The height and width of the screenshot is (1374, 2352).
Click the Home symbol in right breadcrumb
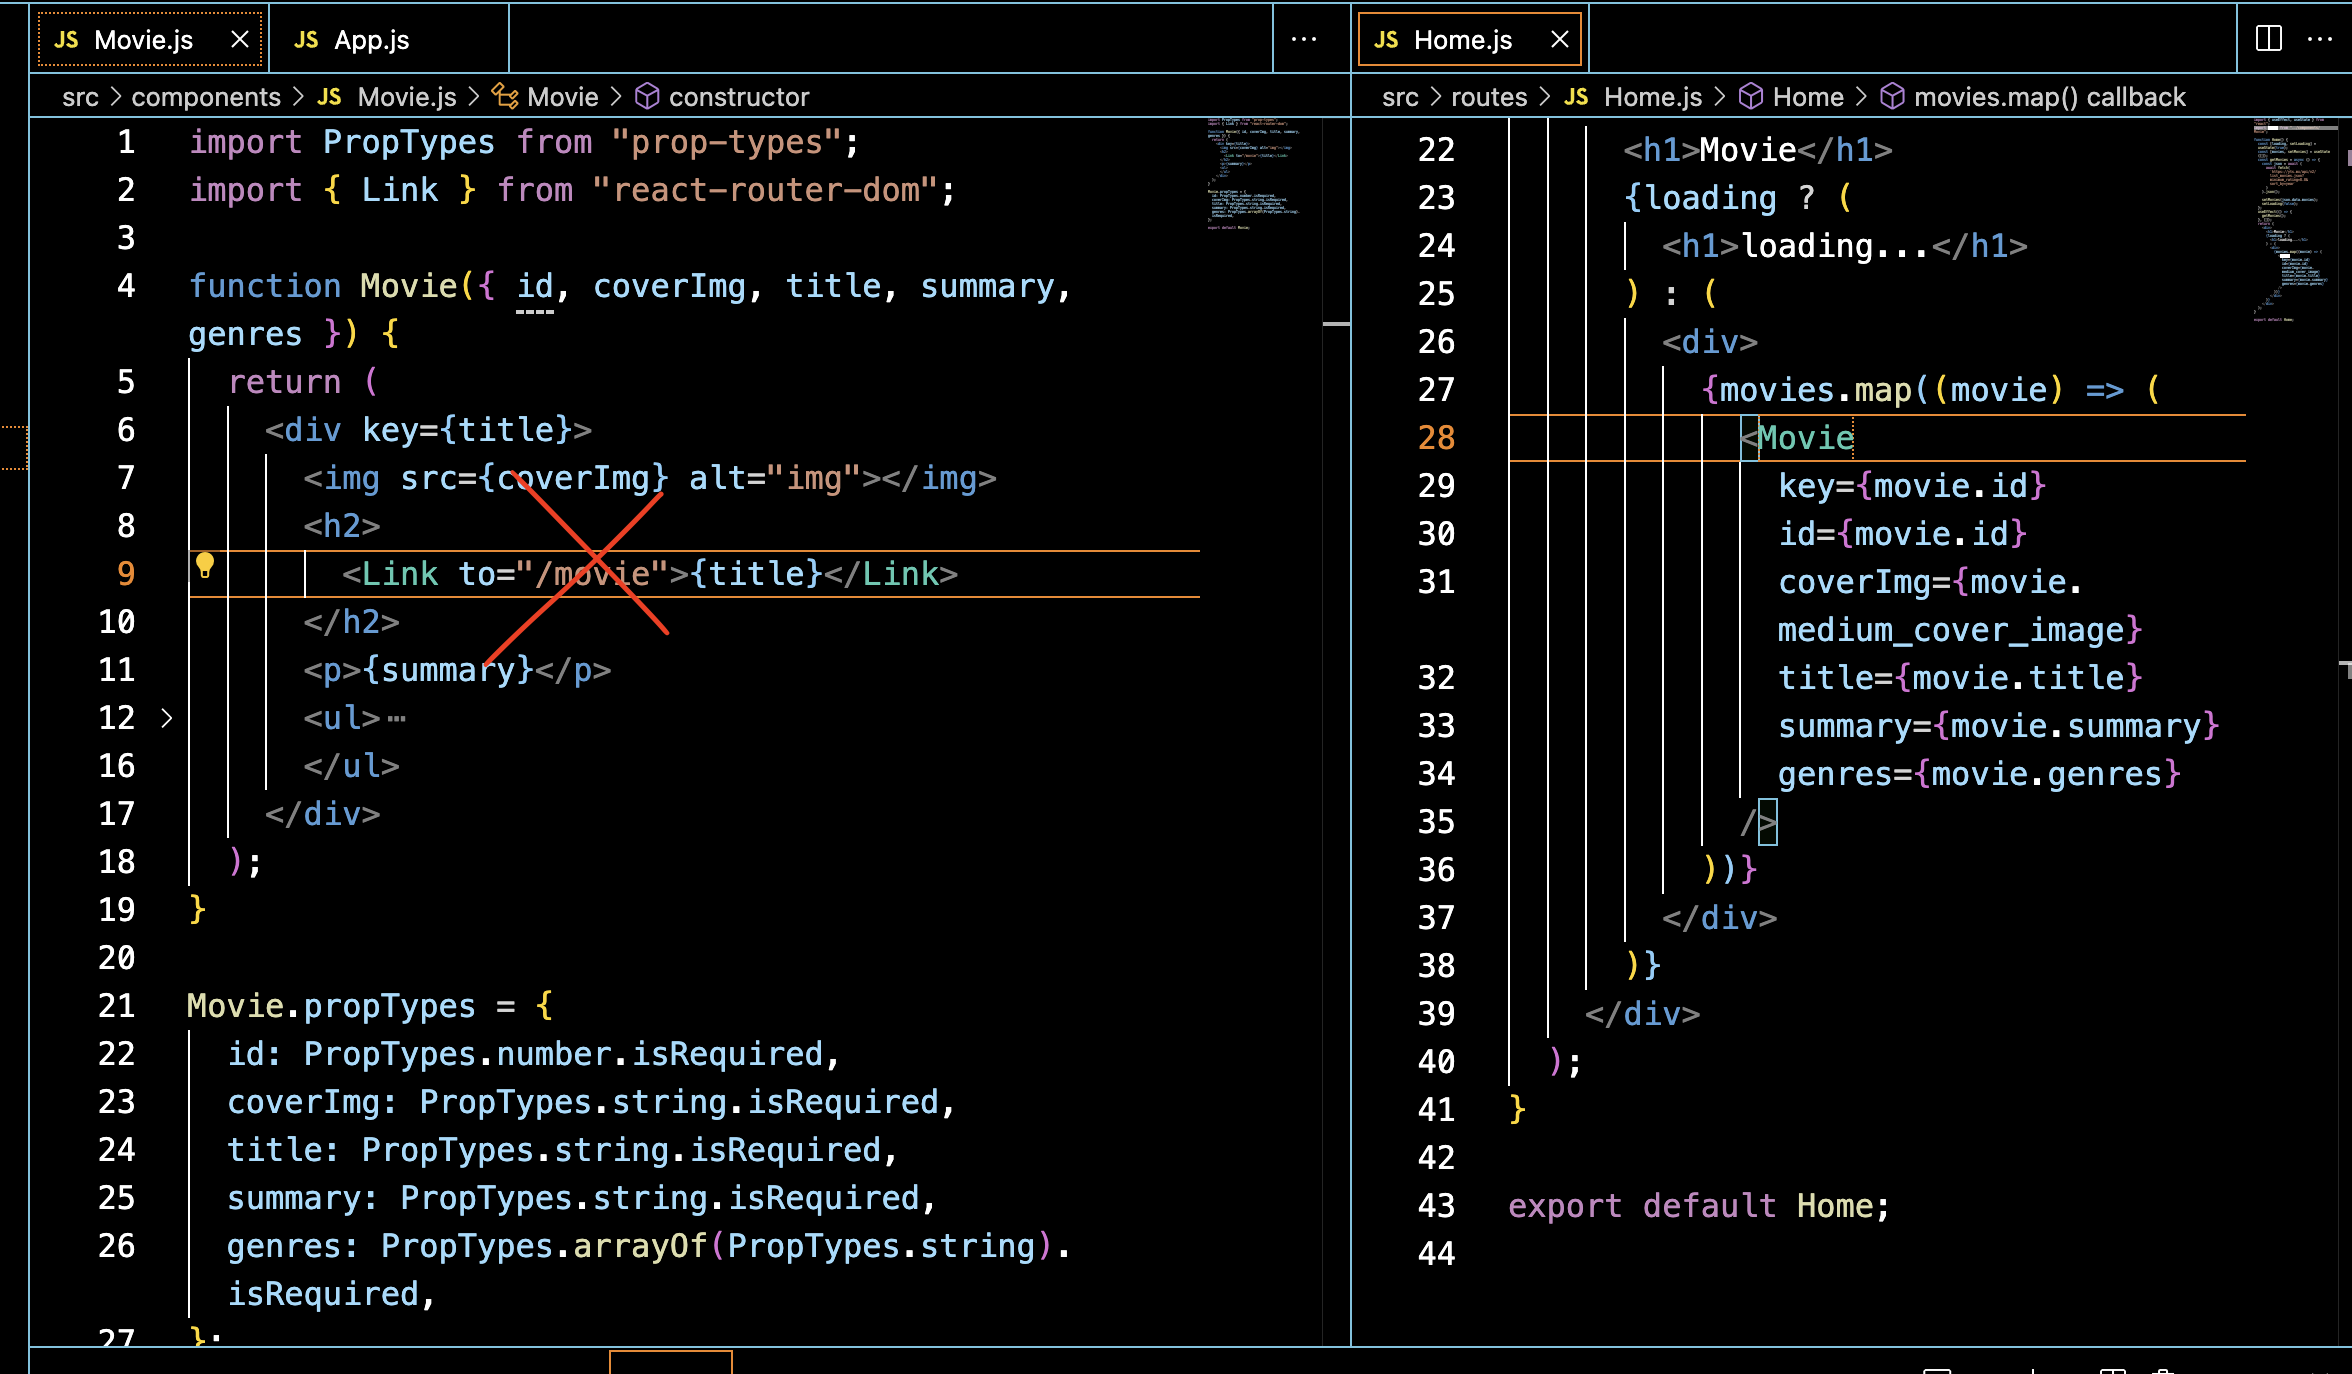click(1807, 97)
